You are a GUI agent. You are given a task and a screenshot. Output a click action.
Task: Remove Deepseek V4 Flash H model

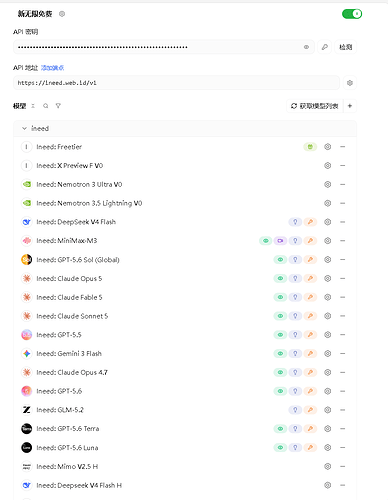342,485
